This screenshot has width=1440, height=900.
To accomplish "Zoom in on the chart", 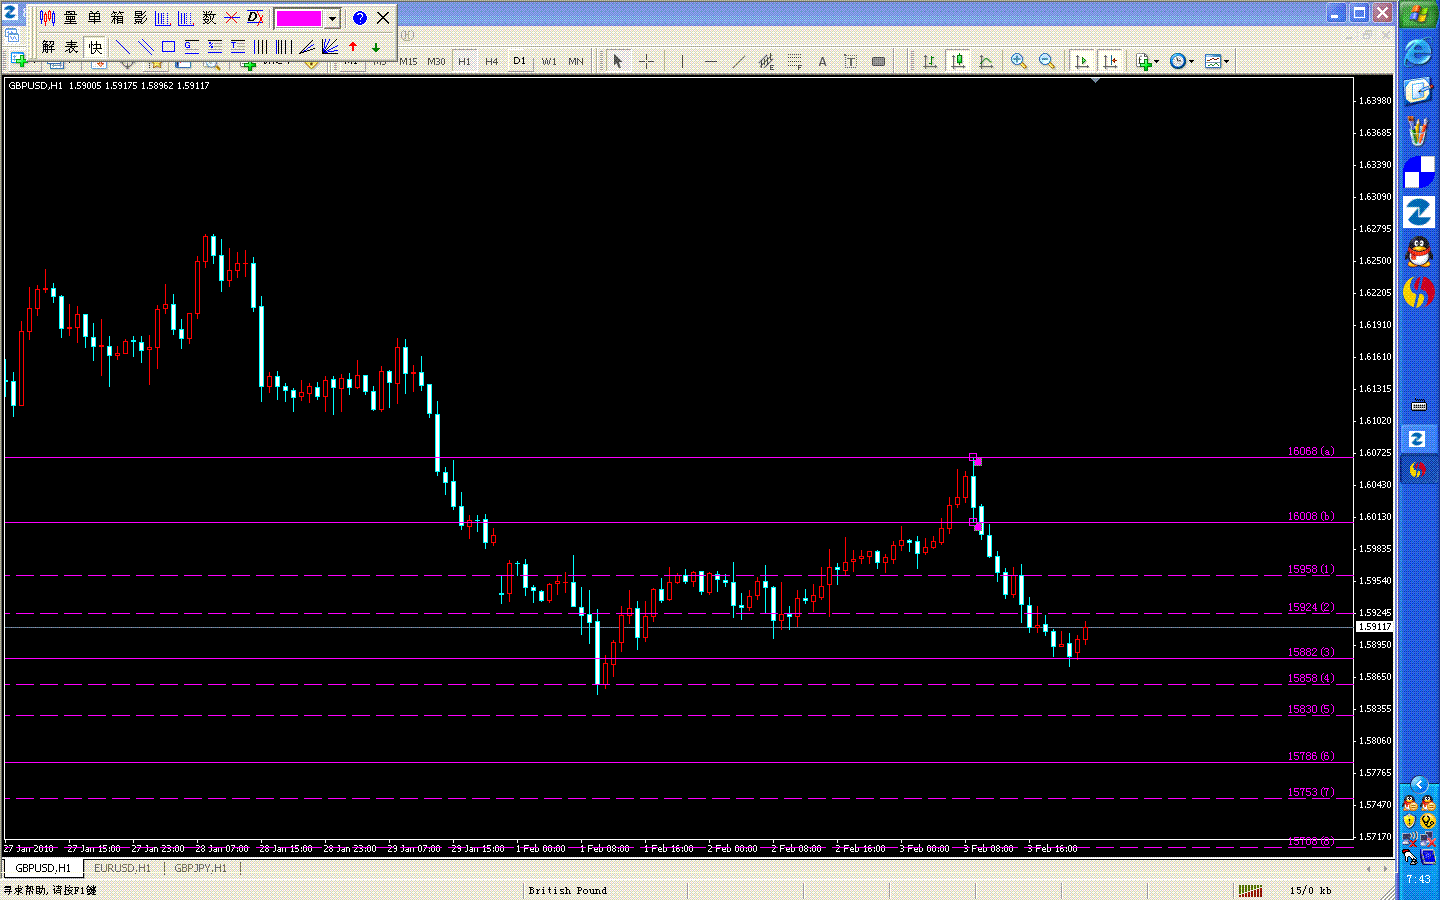I will tap(1019, 62).
